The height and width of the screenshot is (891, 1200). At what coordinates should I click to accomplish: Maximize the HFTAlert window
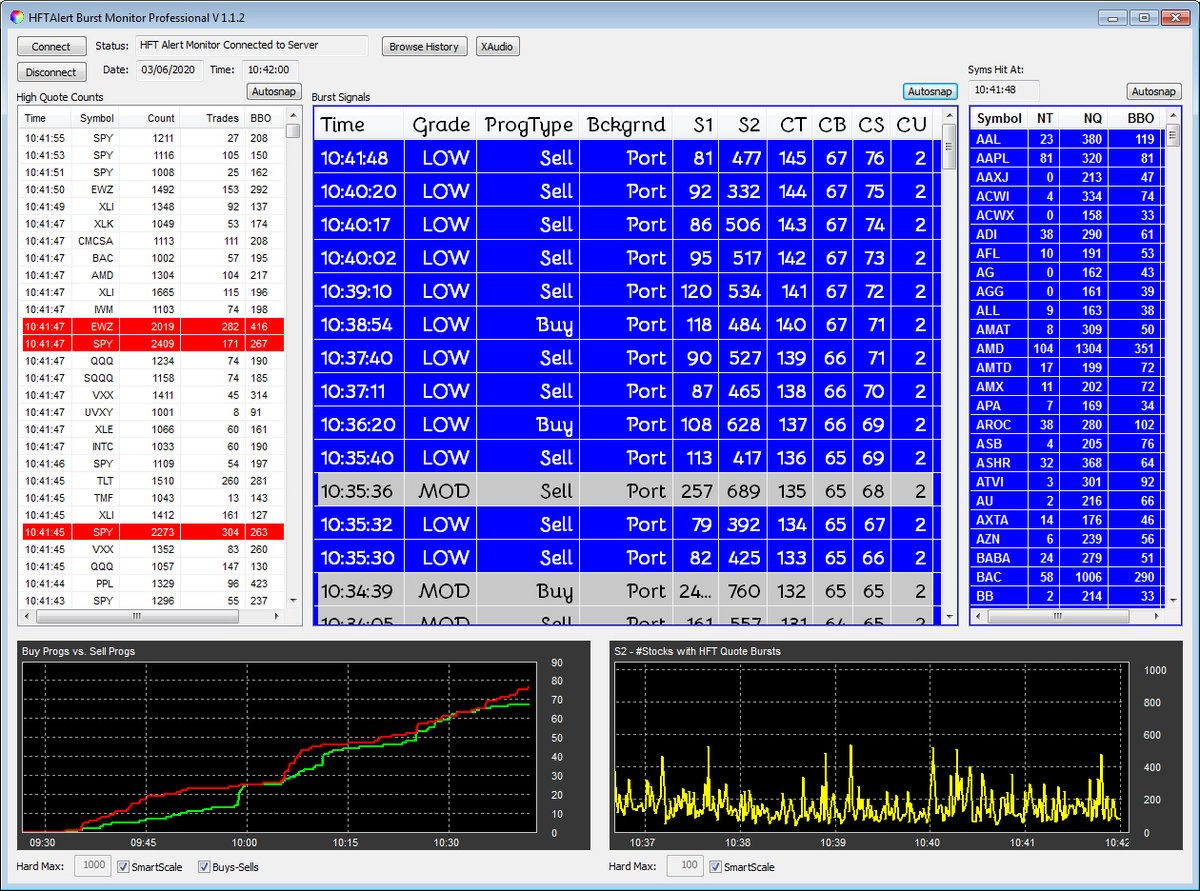1143,17
